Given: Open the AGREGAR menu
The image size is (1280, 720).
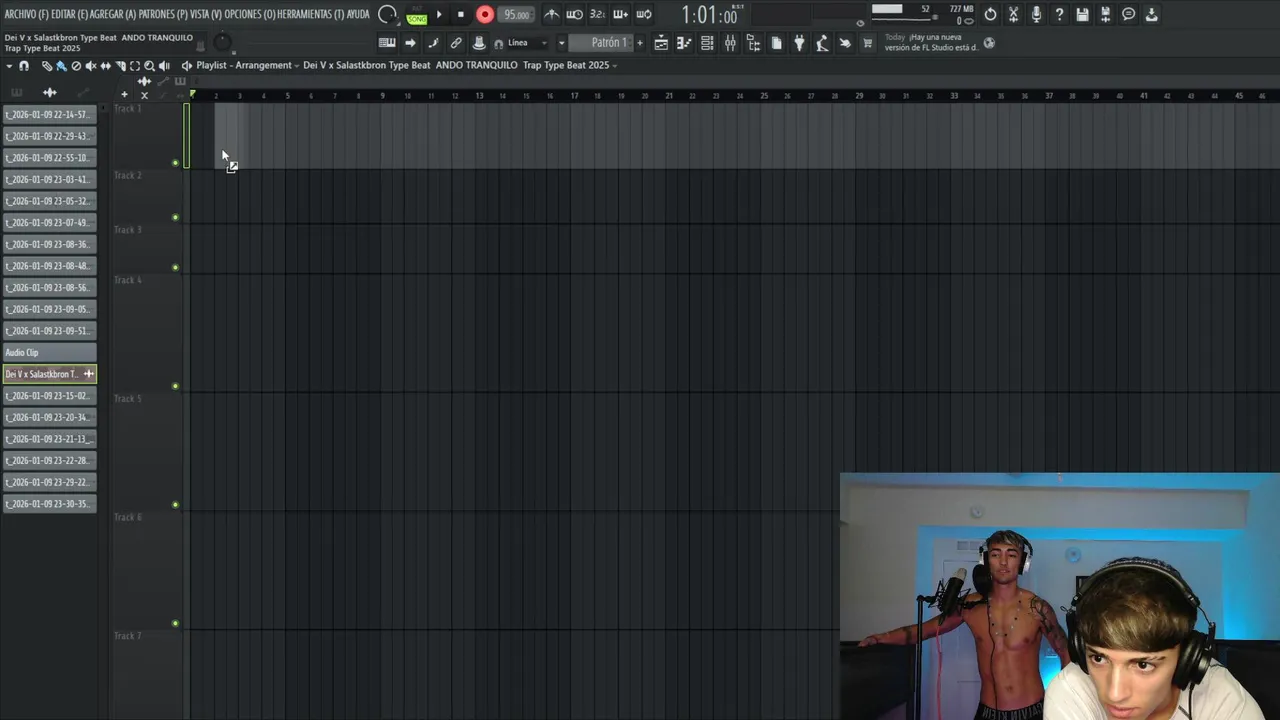Looking at the screenshot, I should 113,14.
